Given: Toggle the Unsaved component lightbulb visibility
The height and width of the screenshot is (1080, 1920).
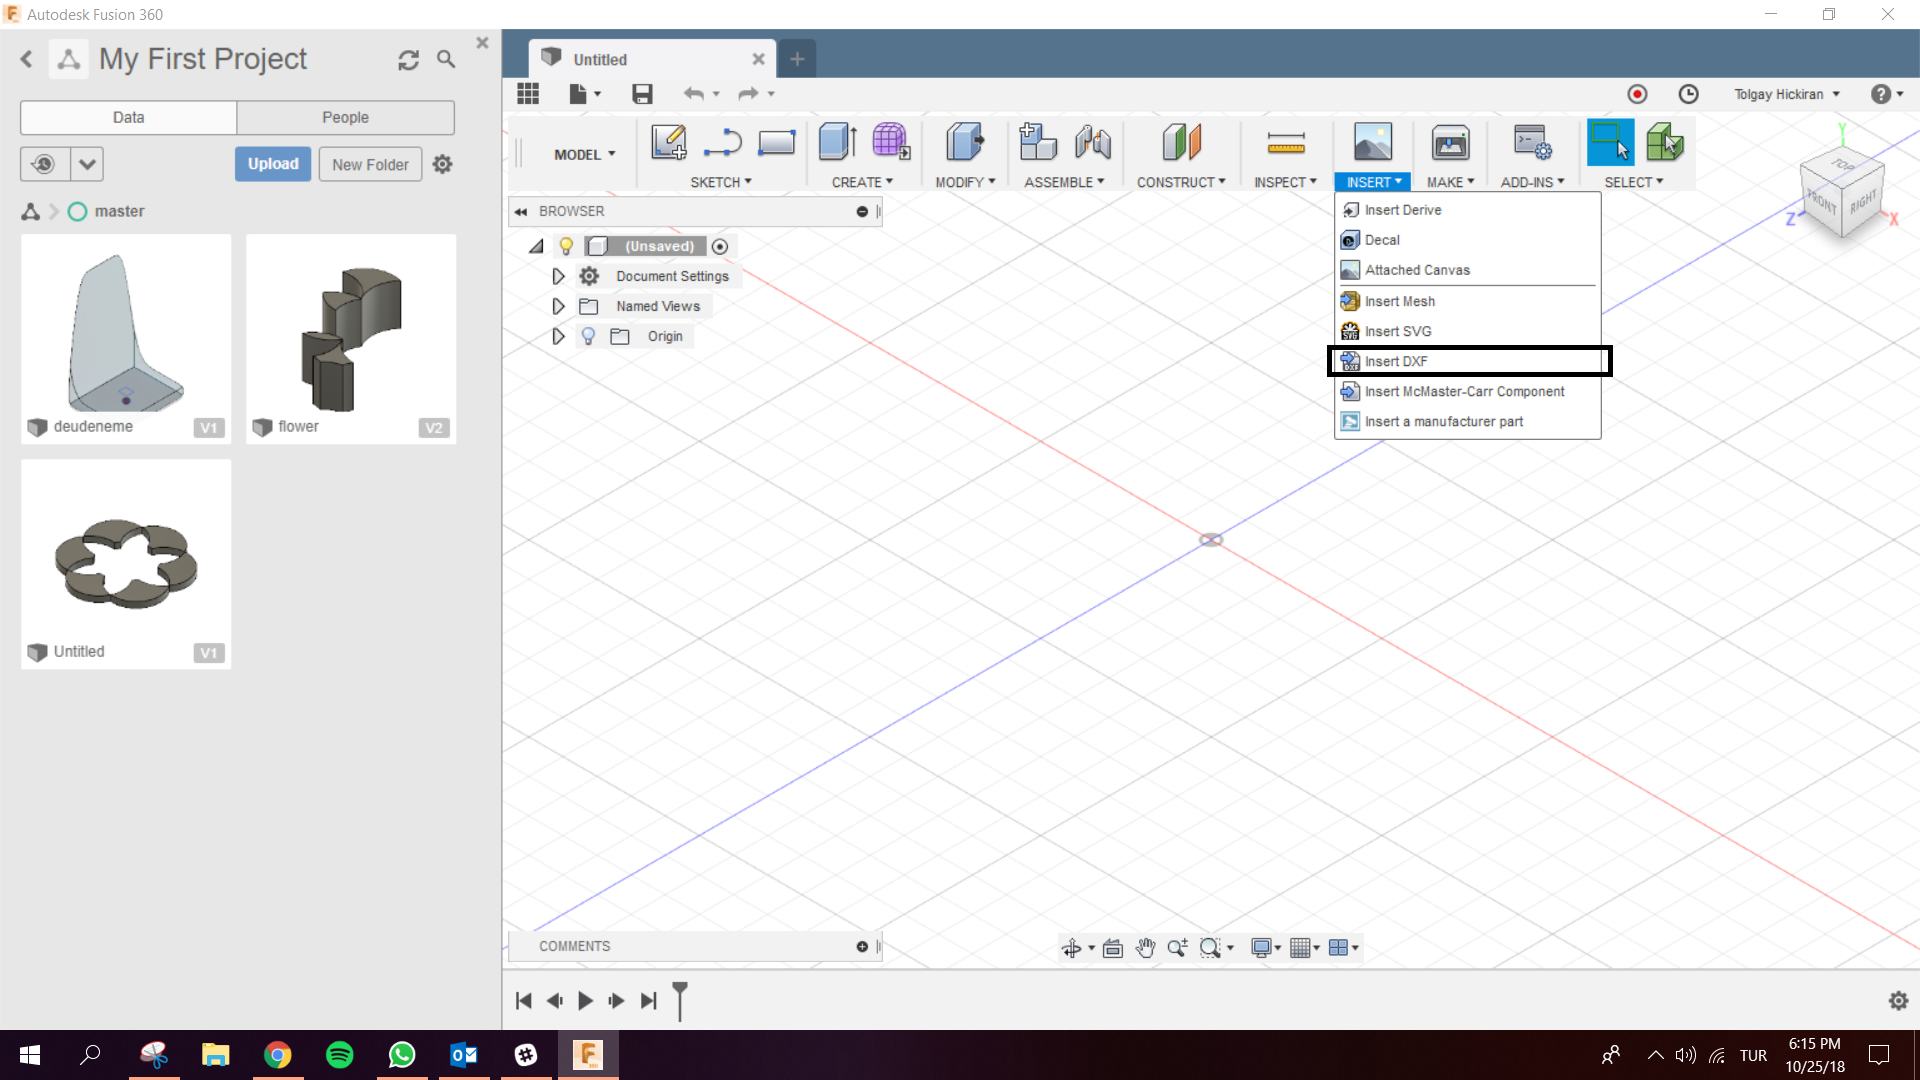Looking at the screenshot, I should point(566,246).
